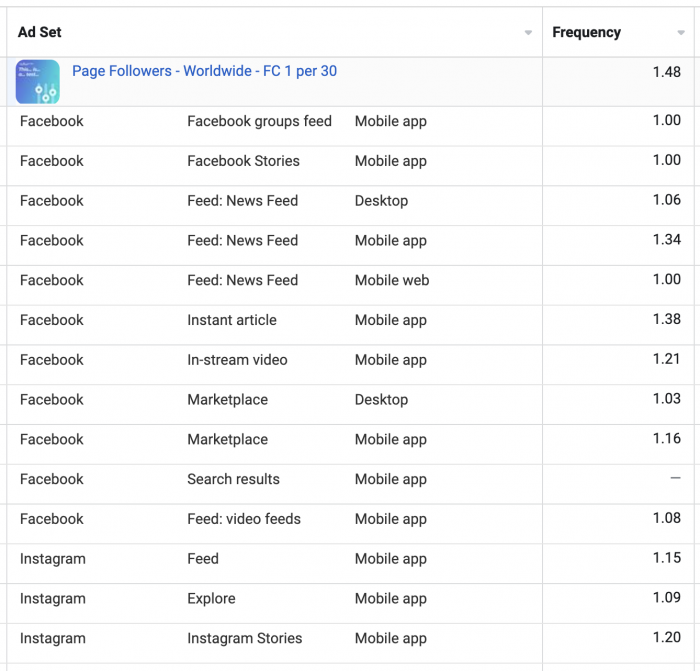Click Instagram in the Feed row

pyautogui.click(x=53, y=559)
